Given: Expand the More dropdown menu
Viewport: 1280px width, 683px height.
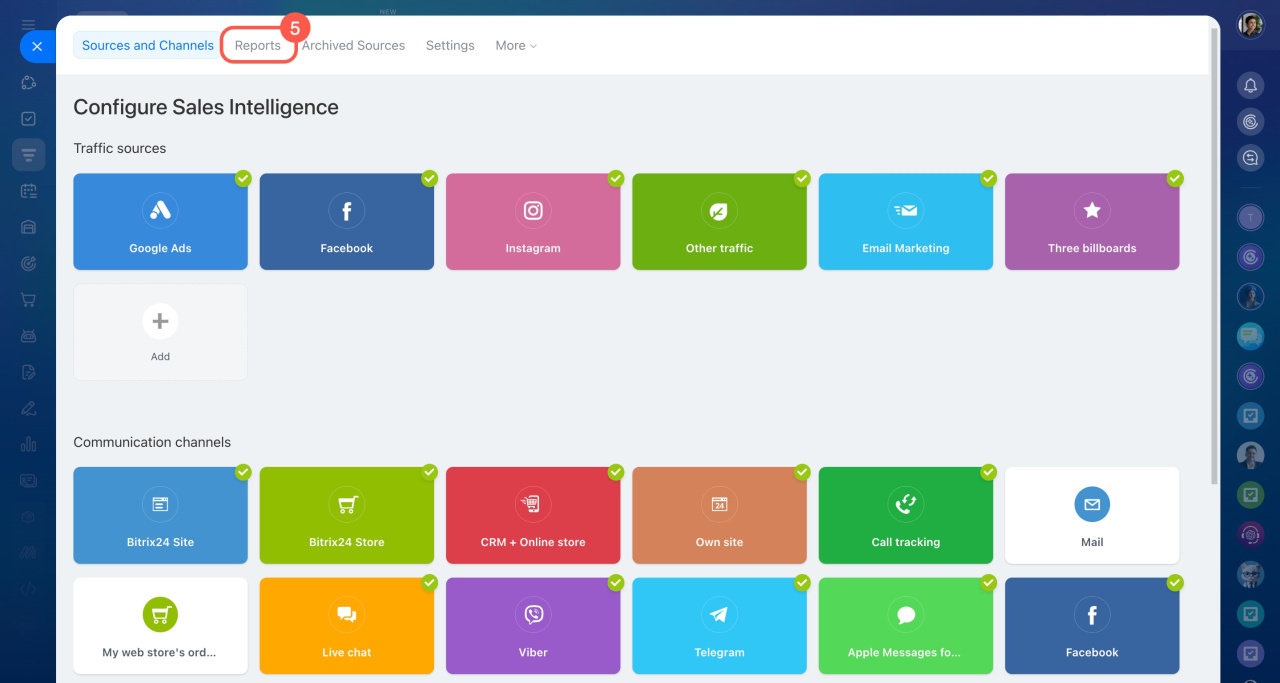Looking at the screenshot, I should 516,45.
